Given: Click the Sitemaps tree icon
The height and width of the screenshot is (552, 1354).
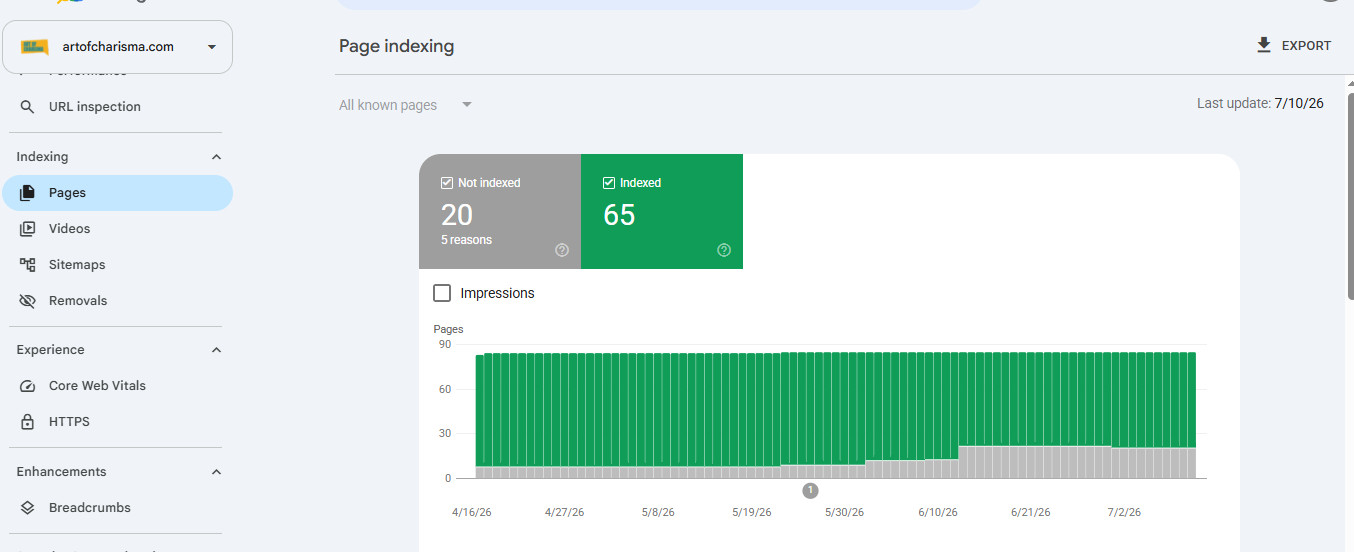Looking at the screenshot, I should tap(28, 265).
